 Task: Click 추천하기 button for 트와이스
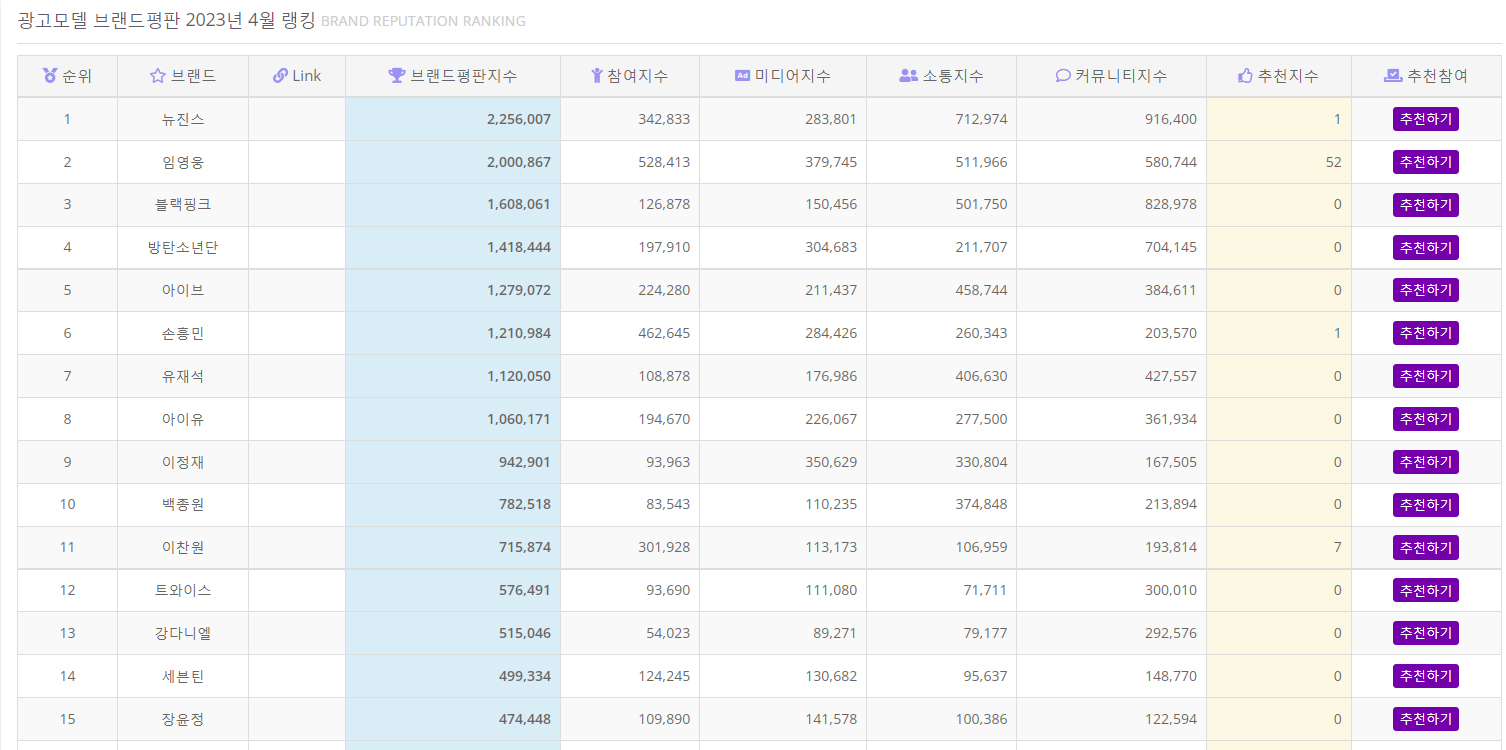[1426, 590]
